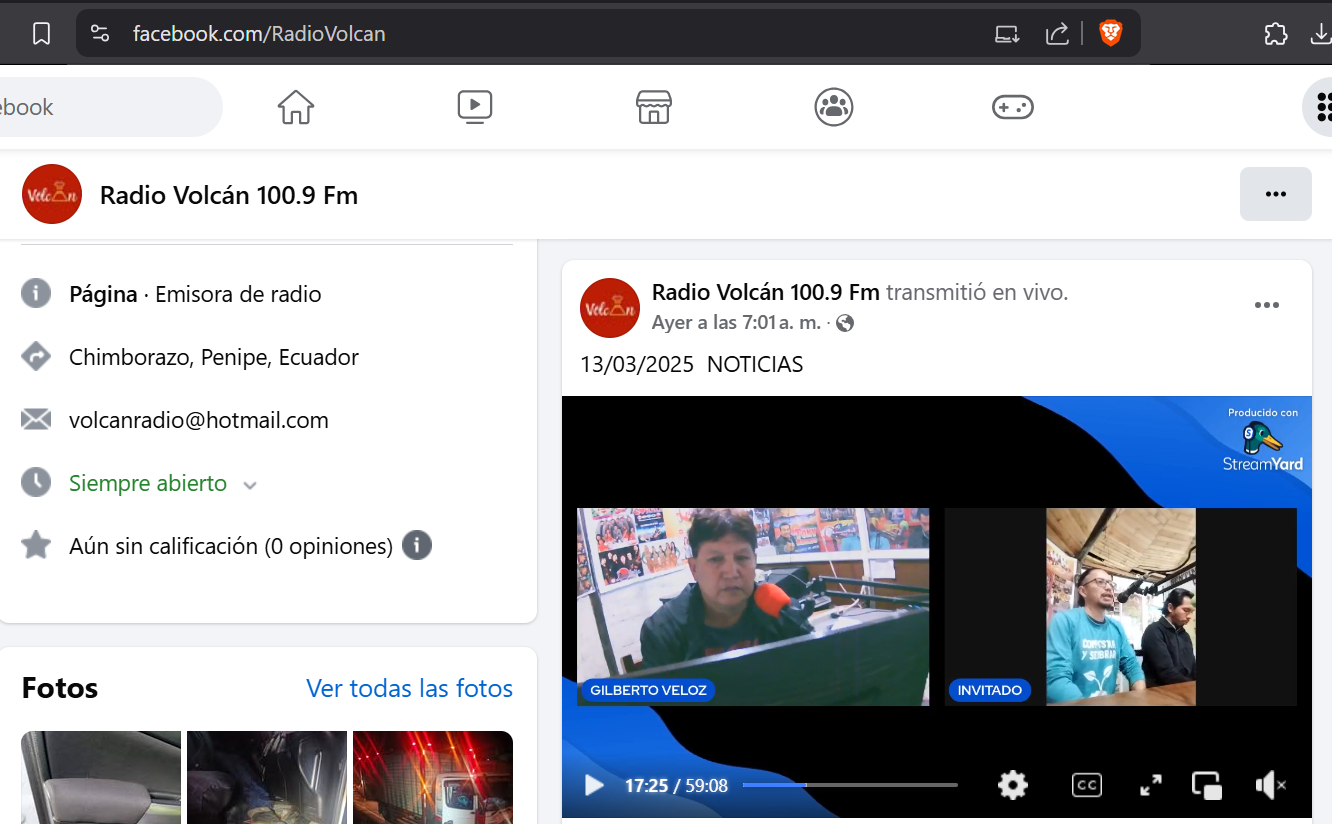Click the facebook.com/RadioVolcan address bar
1332x824 pixels.
click(259, 34)
